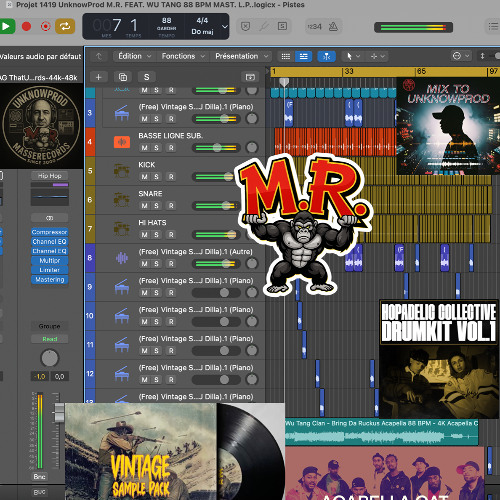The image size is (500, 500).
Task: Show the grid view icon
Action: [x=286, y=56]
